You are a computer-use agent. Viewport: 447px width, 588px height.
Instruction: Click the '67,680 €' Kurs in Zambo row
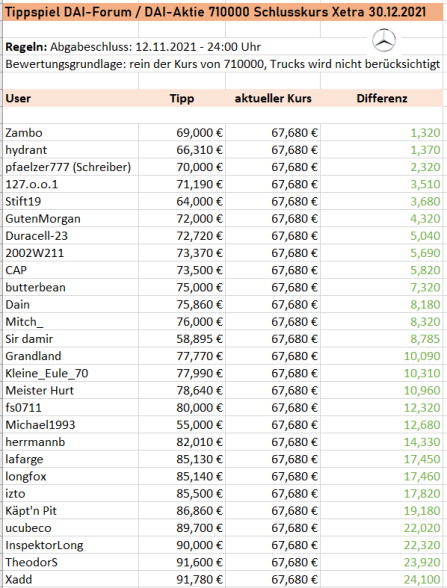click(x=294, y=133)
